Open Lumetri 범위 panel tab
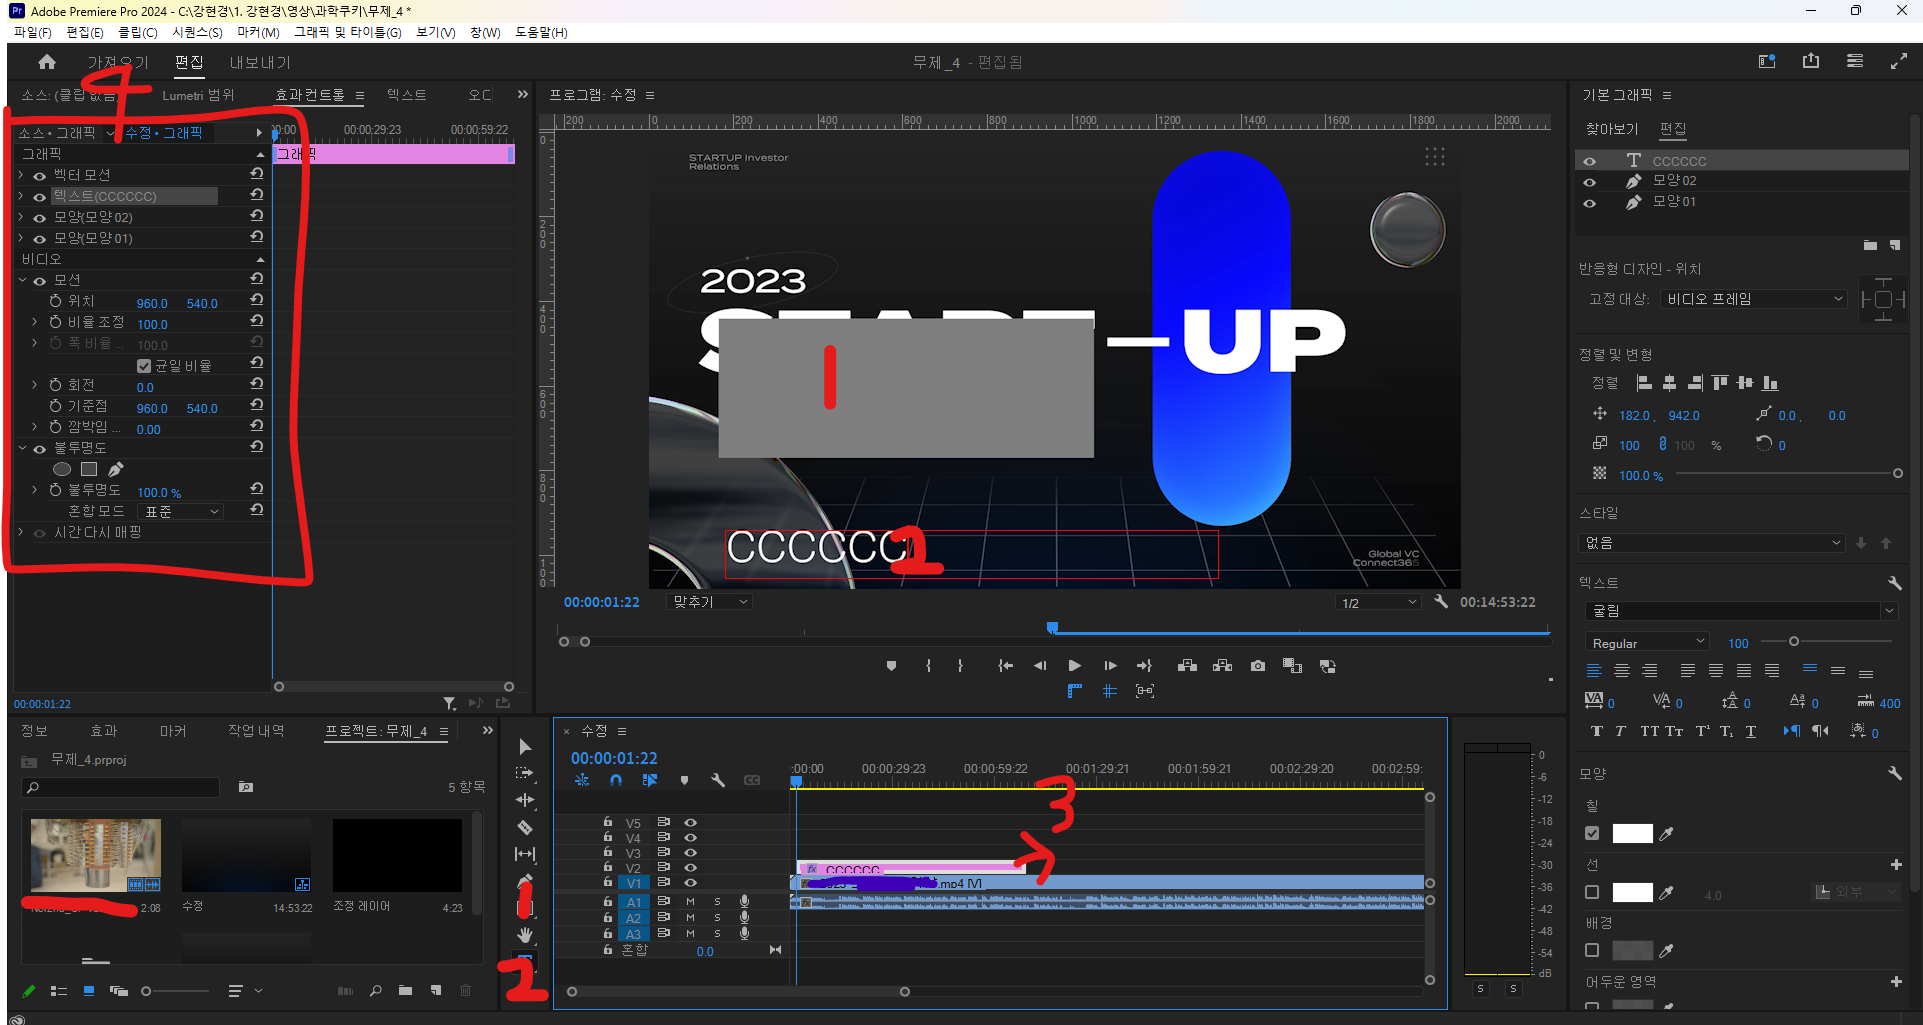This screenshot has height=1025, width=1923. [198, 95]
